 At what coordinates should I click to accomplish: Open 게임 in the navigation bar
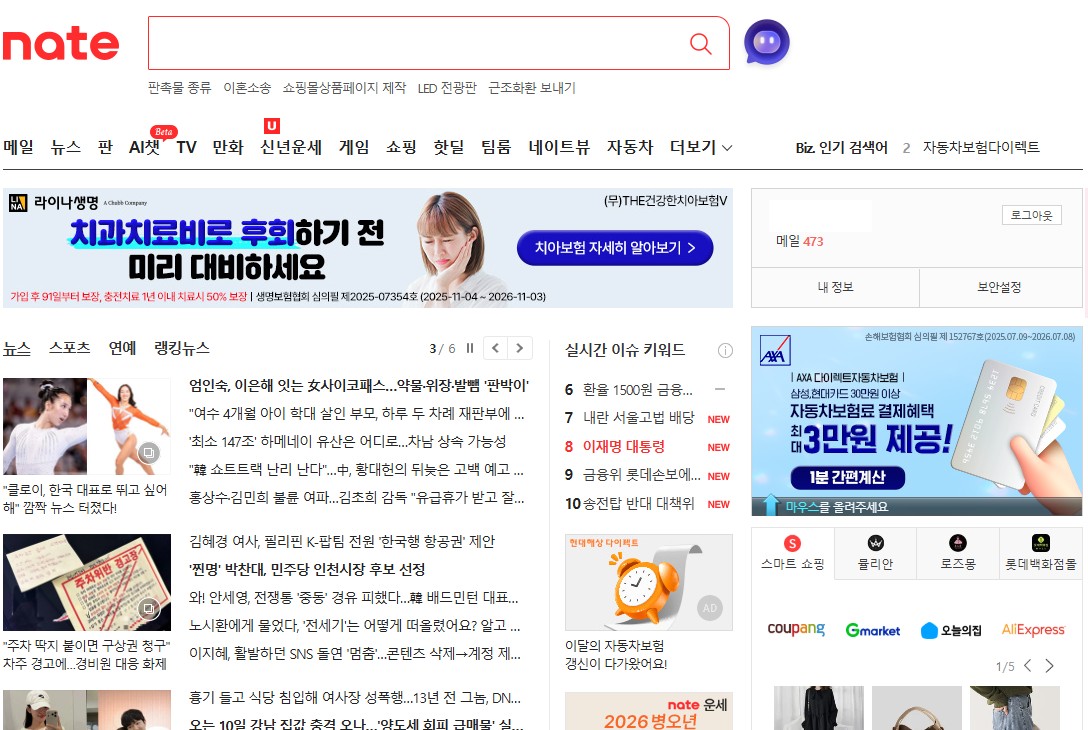(x=354, y=147)
